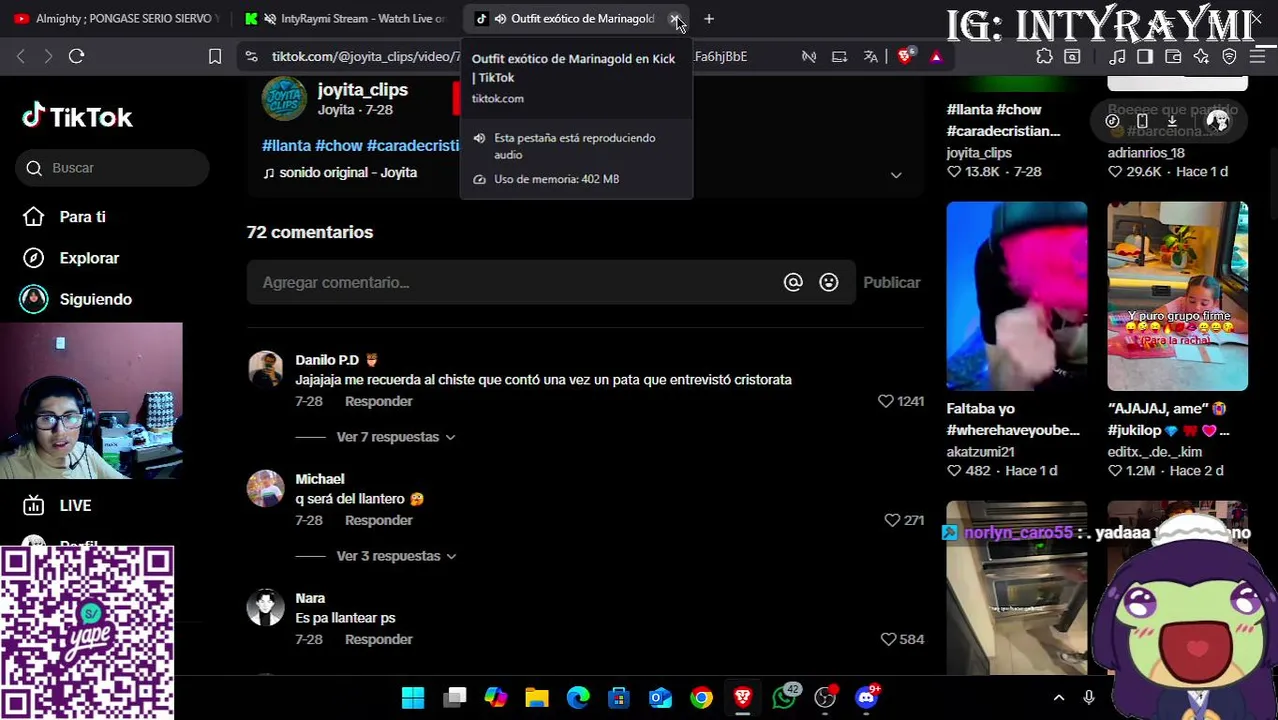Open site settings icon in address bar
Viewport: 1278px width, 720px height.
pos(251,57)
